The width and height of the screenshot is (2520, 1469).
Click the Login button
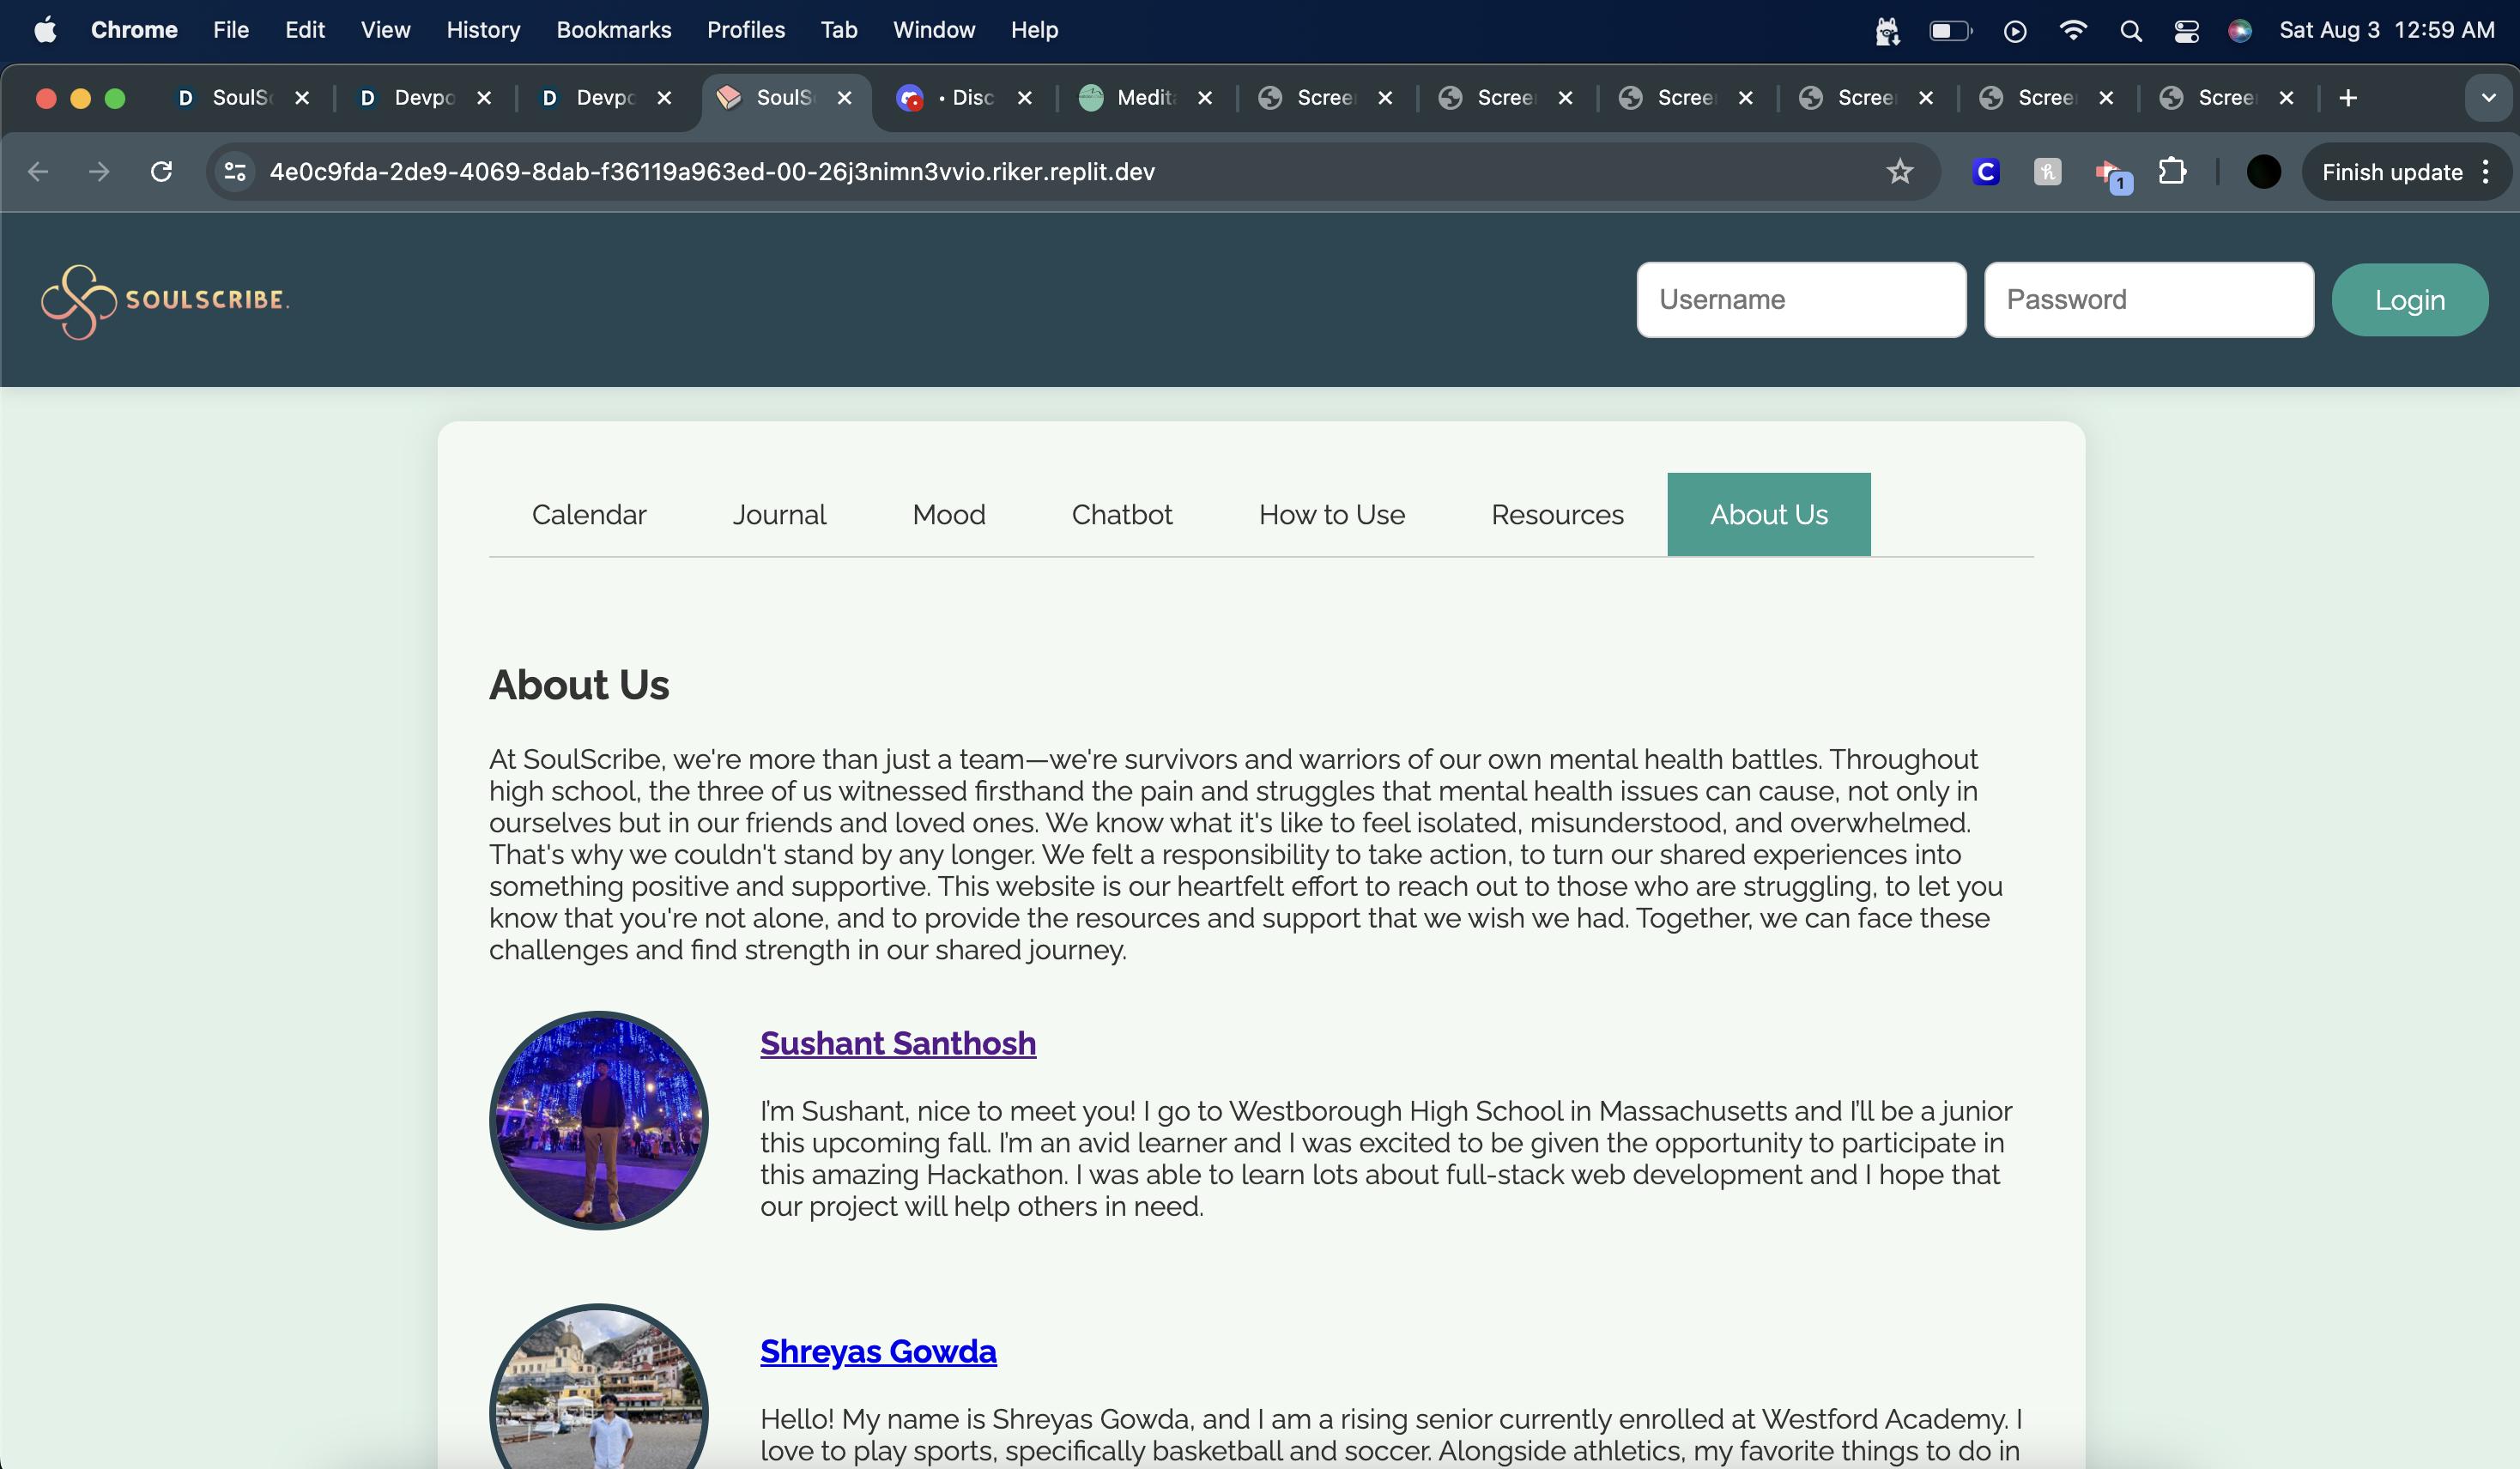2410,299
